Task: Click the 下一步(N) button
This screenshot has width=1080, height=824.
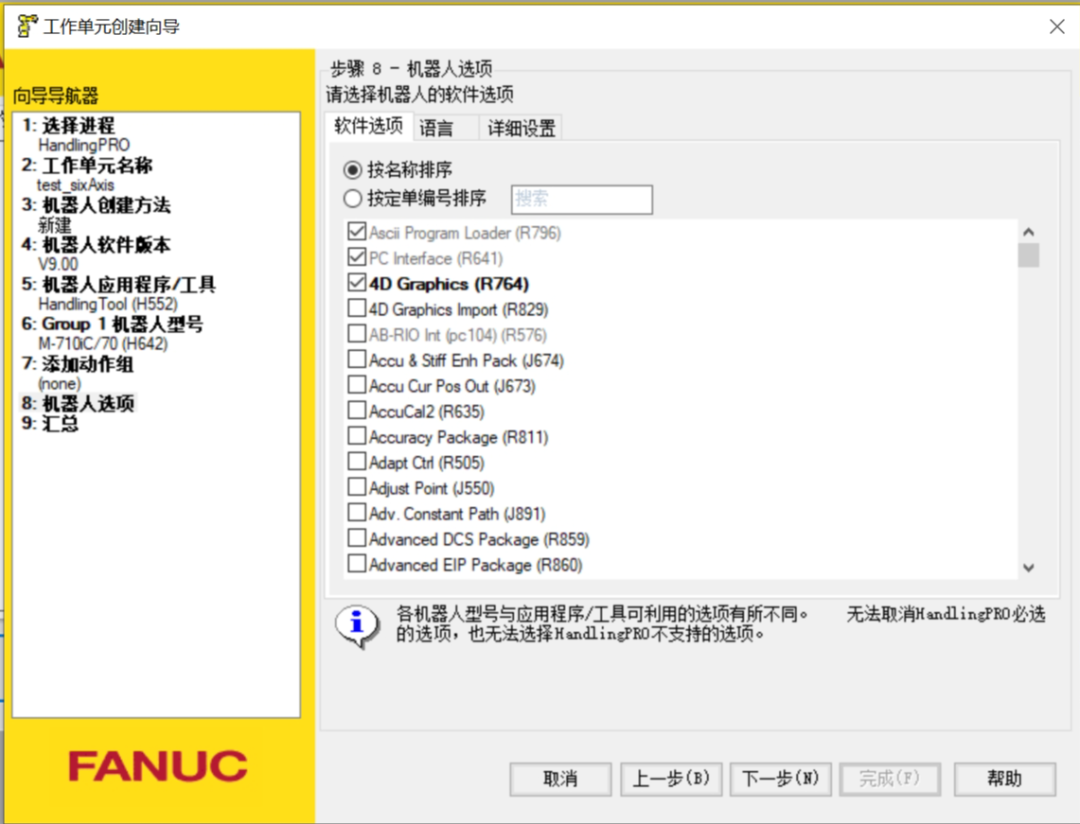Action: click(x=780, y=779)
